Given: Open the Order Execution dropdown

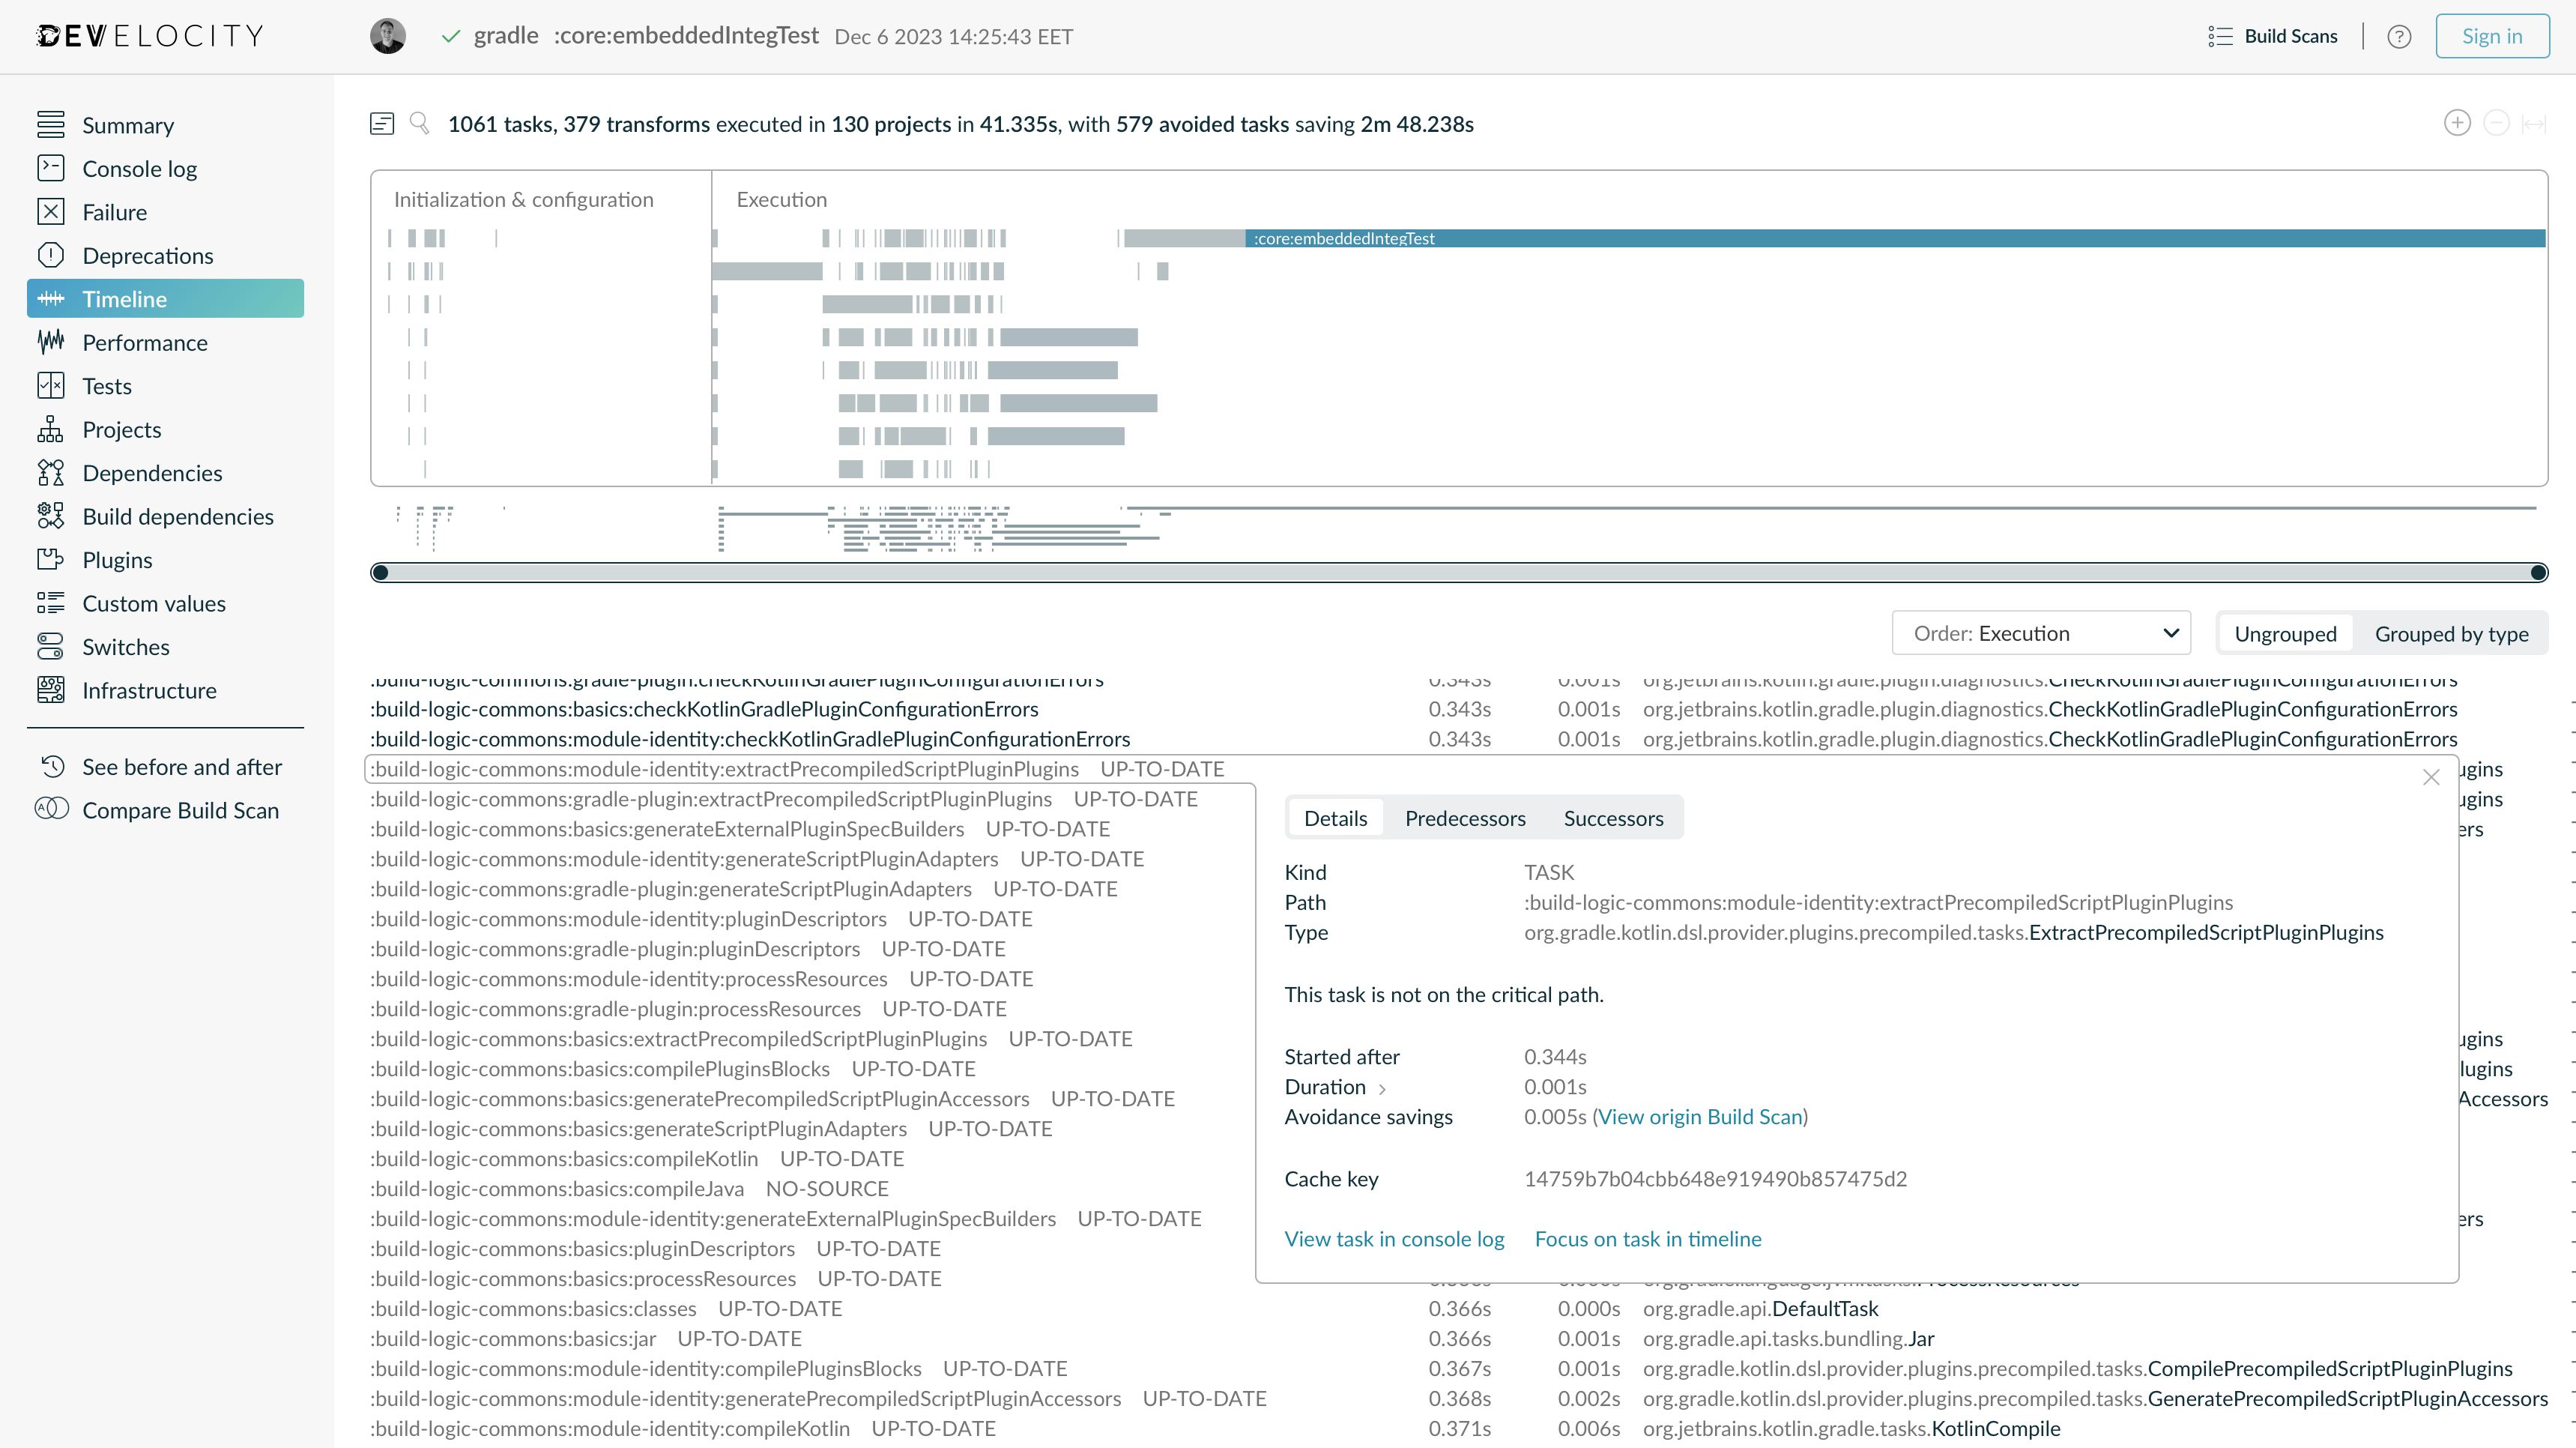Looking at the screenshot, I should (x=2041, y=632).
